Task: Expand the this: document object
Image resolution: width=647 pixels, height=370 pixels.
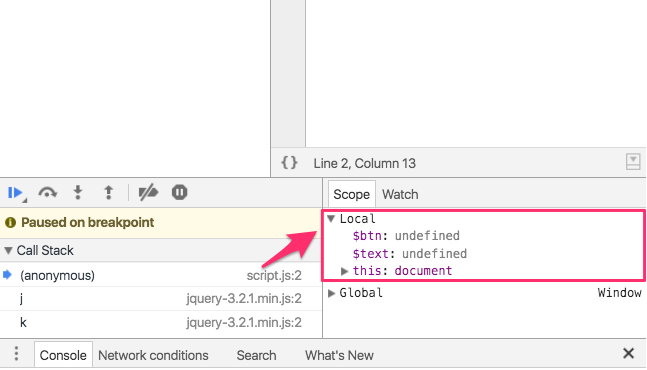Action: pos(344,271)
